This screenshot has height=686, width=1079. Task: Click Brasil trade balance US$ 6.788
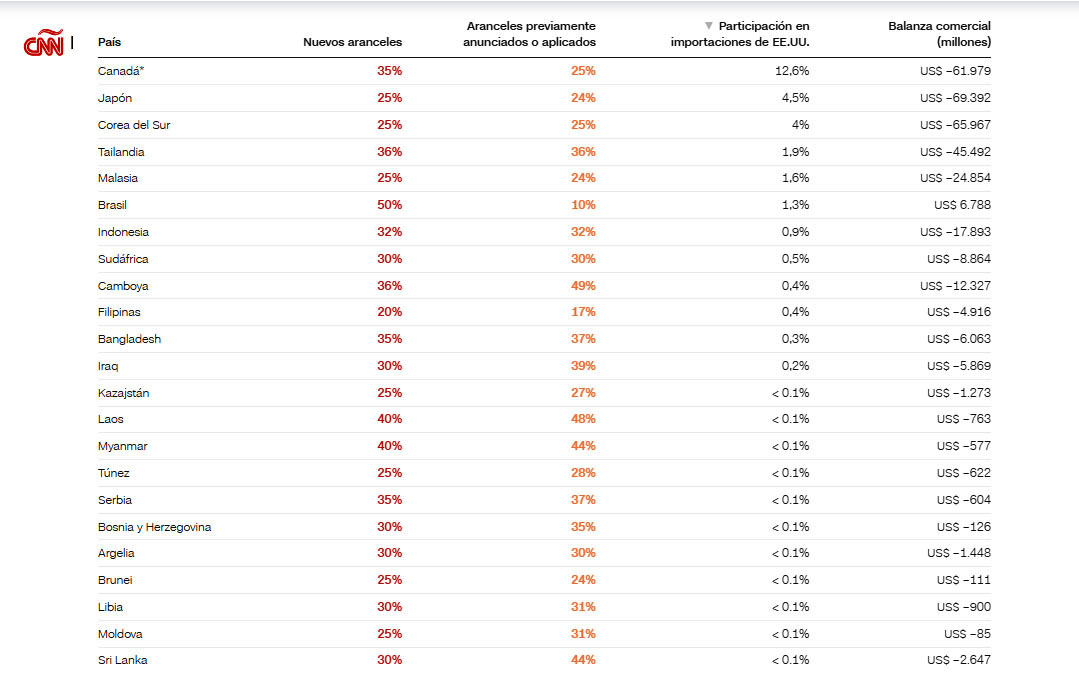click(x=962, y=205)
